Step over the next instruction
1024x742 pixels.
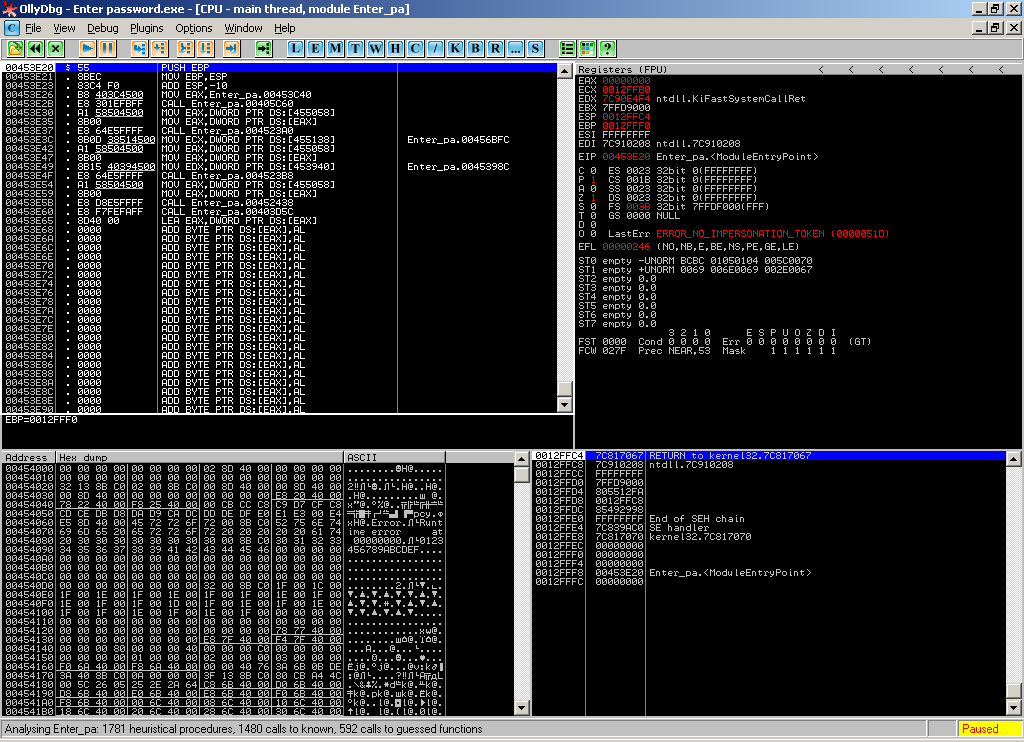(x=159, y=48)
